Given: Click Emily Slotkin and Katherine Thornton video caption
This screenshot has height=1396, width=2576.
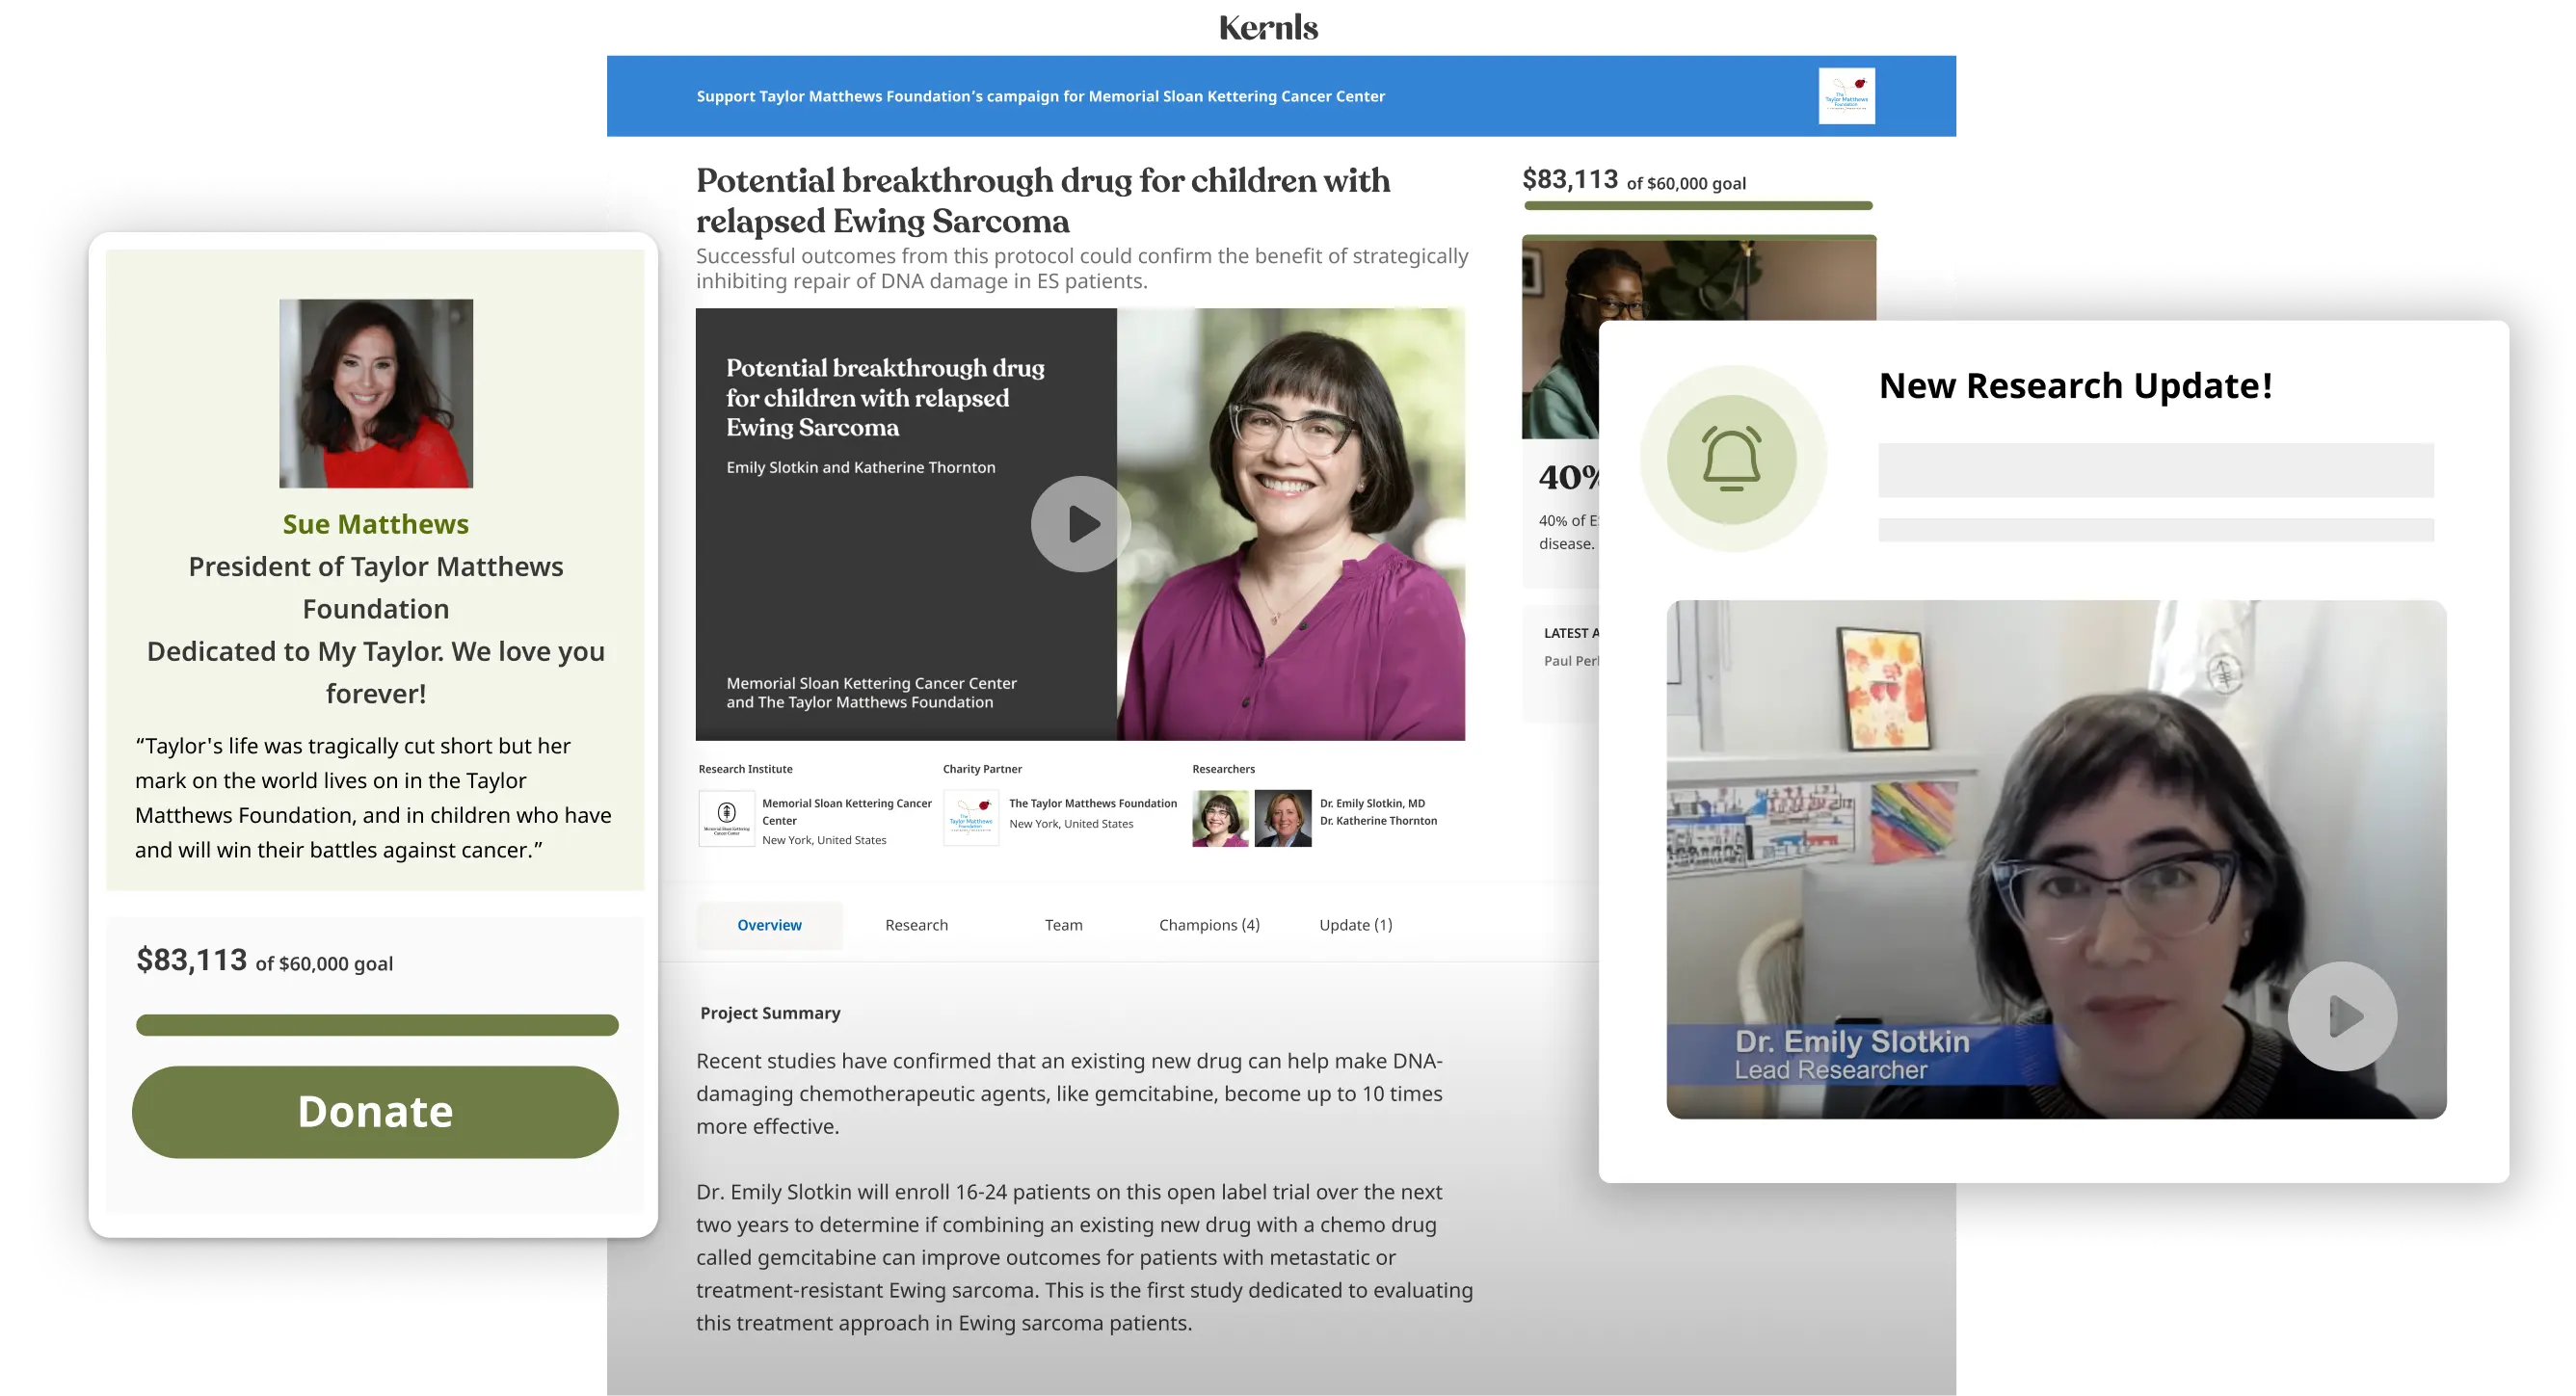Looking at the screenshot, I should [x=860, y=467].
